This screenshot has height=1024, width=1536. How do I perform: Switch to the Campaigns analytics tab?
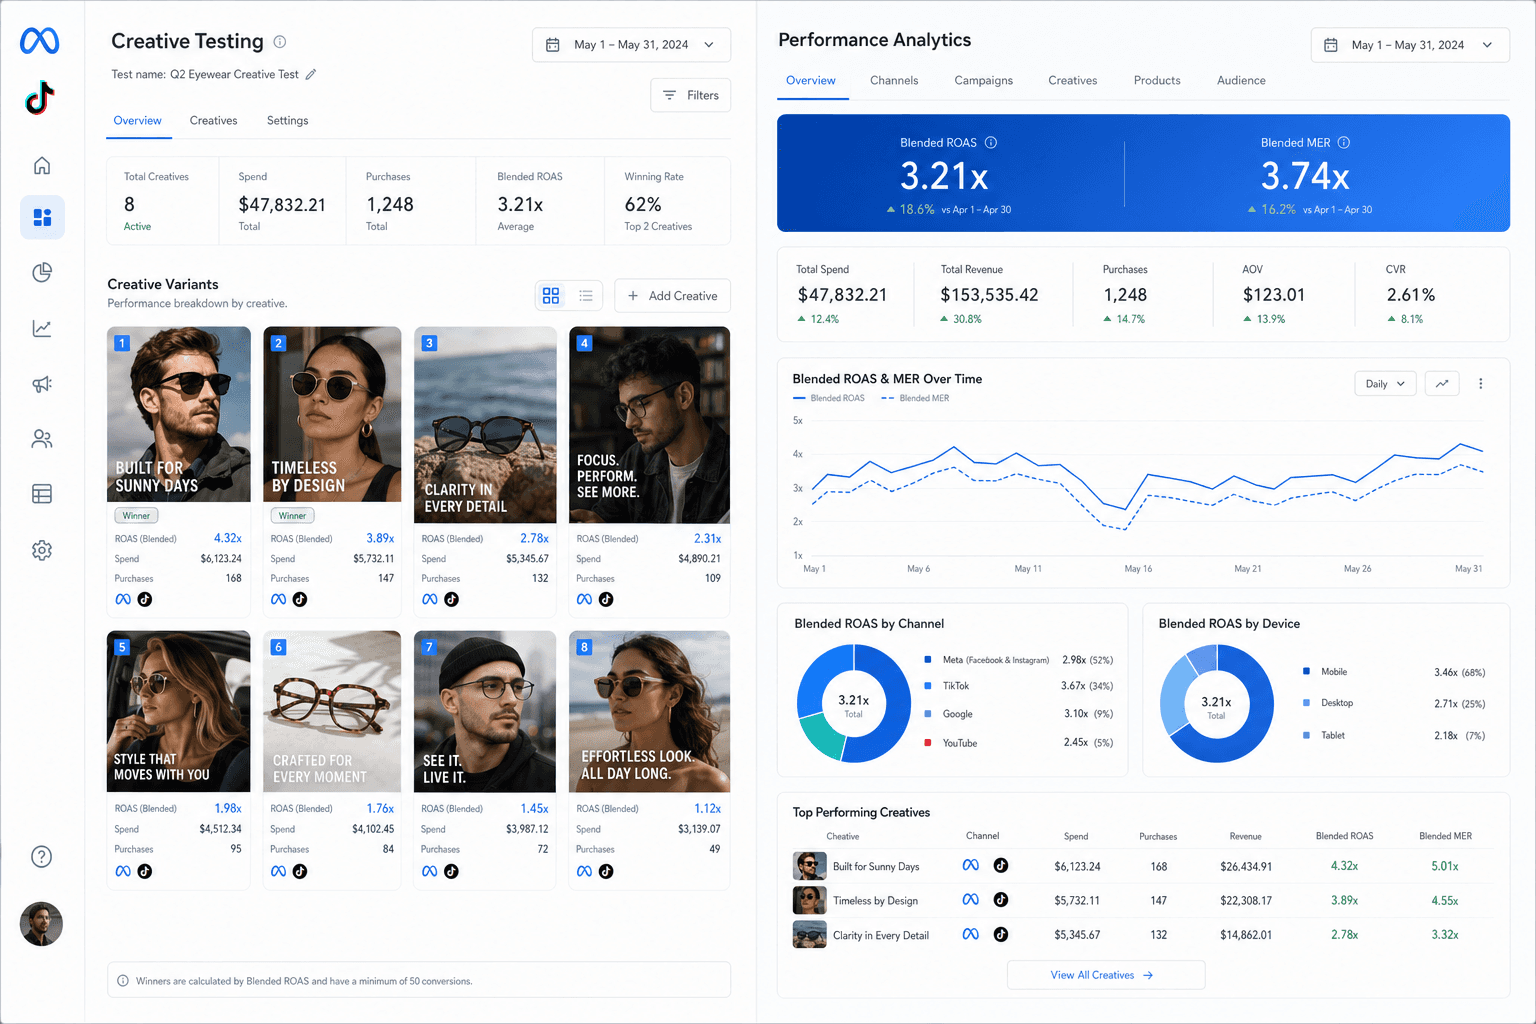984,81
